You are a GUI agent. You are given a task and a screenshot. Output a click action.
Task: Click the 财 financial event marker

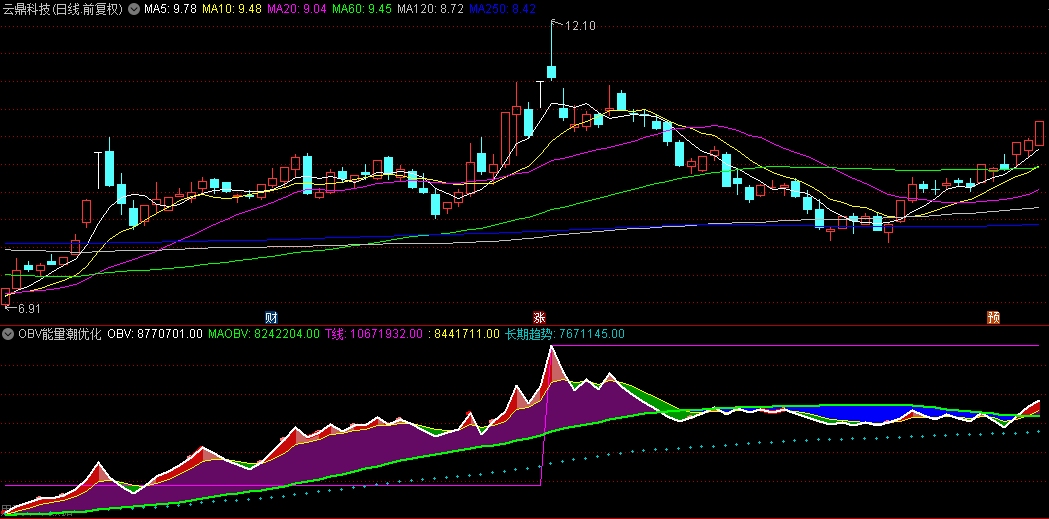pyautogui.click(x=271, y=317)
